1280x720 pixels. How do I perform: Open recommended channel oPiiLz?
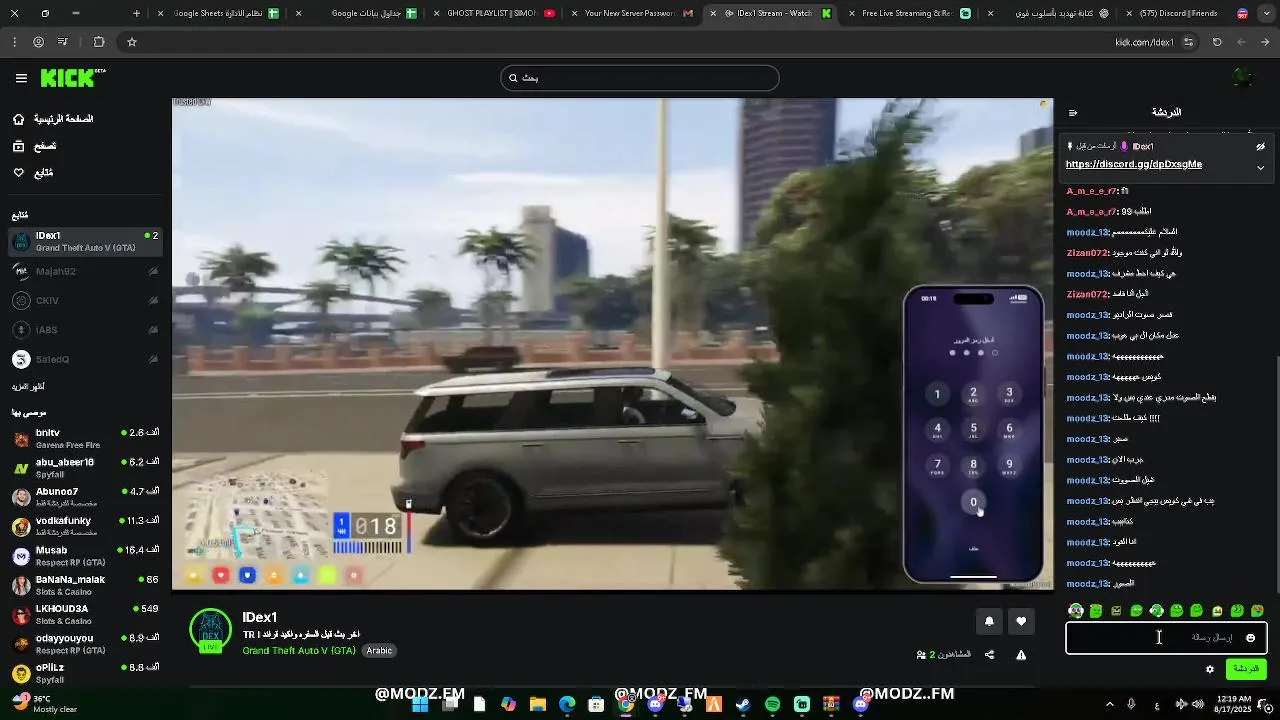coord(85,672)
